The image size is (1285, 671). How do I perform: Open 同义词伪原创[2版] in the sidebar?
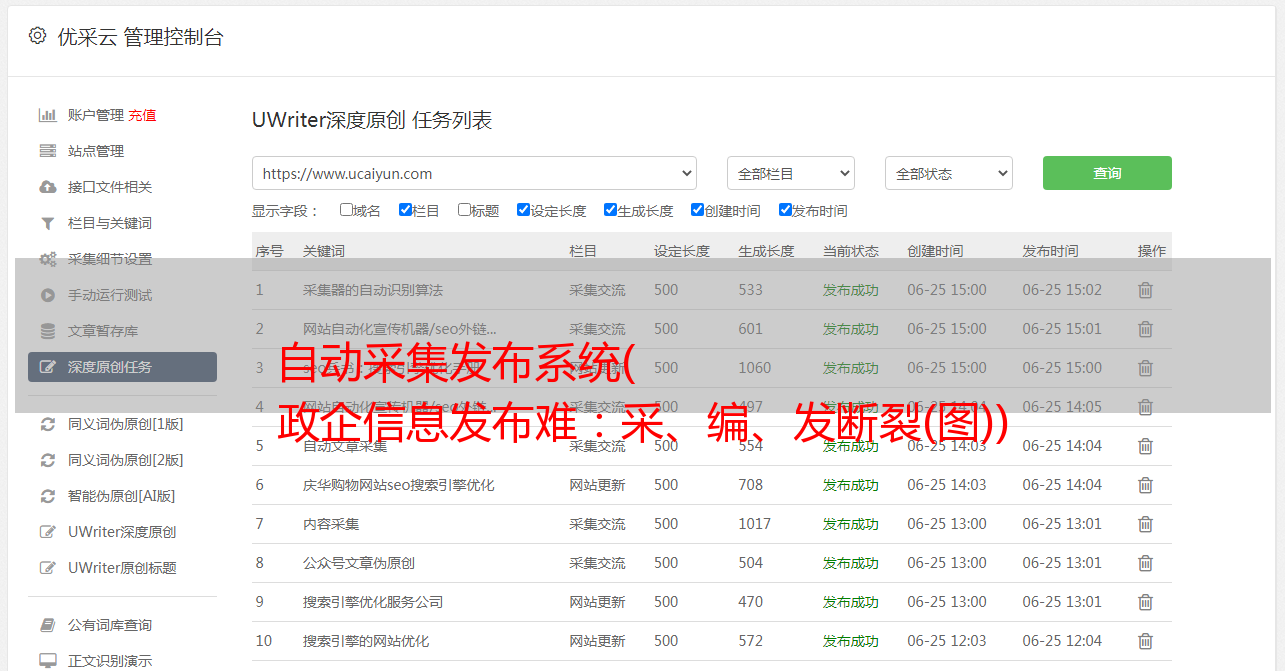click(x=126, y=460)
